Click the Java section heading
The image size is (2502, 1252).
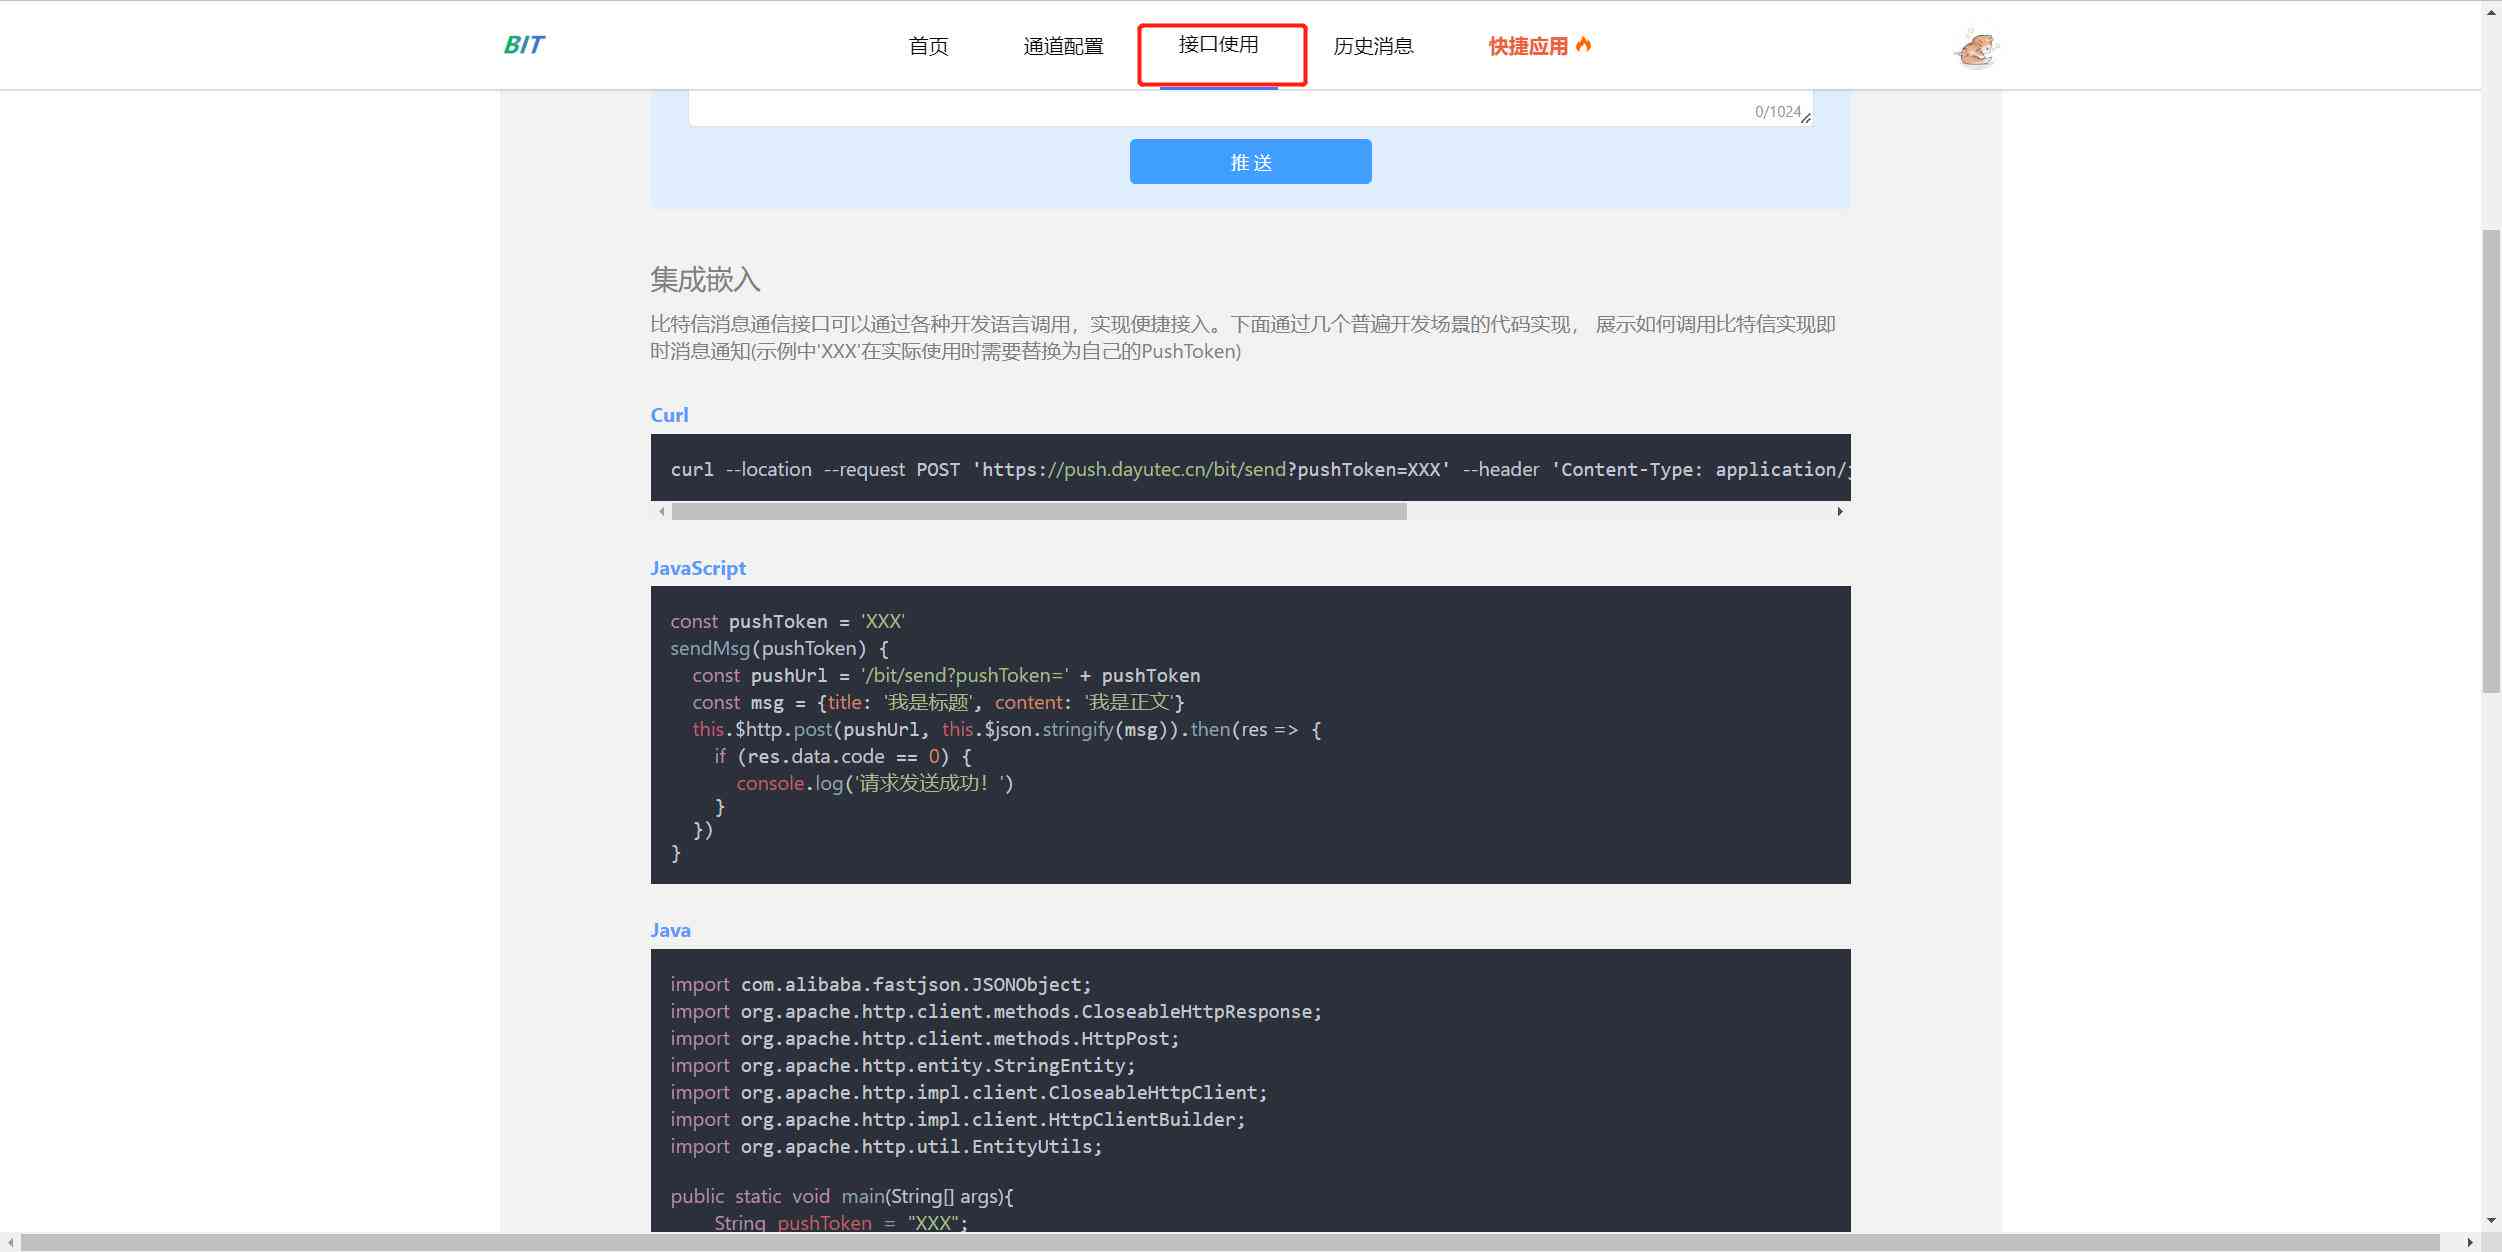(x=670, y=930)
